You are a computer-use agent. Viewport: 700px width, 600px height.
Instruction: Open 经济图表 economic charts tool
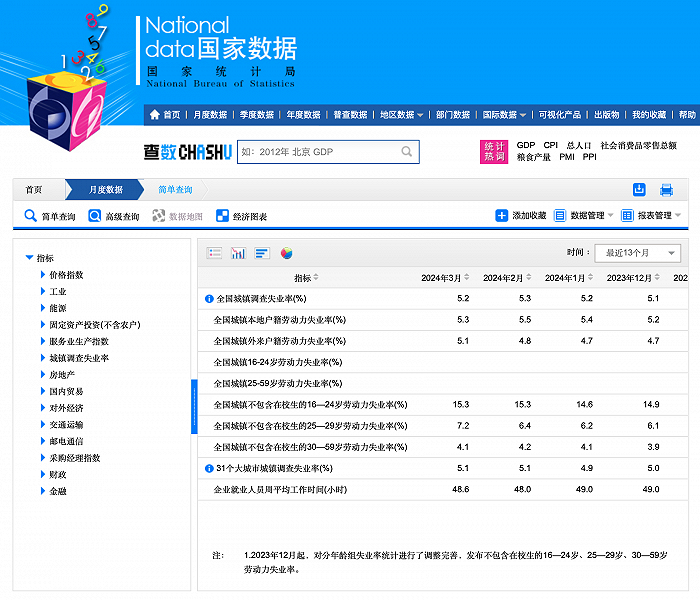[242, 216]
